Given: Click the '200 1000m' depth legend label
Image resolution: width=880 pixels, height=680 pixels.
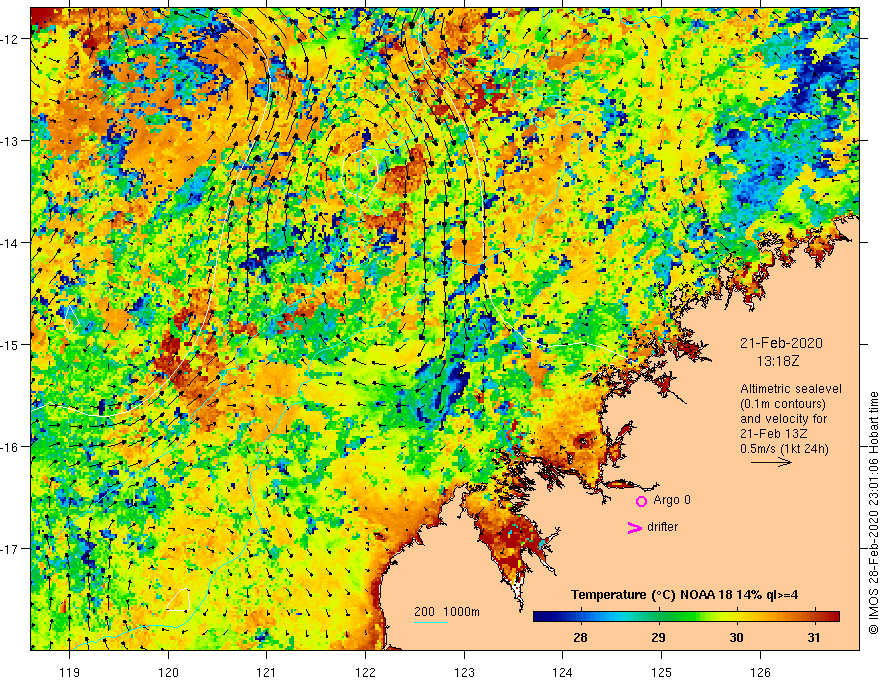Looking at the screenshot, I should point(447,612).
